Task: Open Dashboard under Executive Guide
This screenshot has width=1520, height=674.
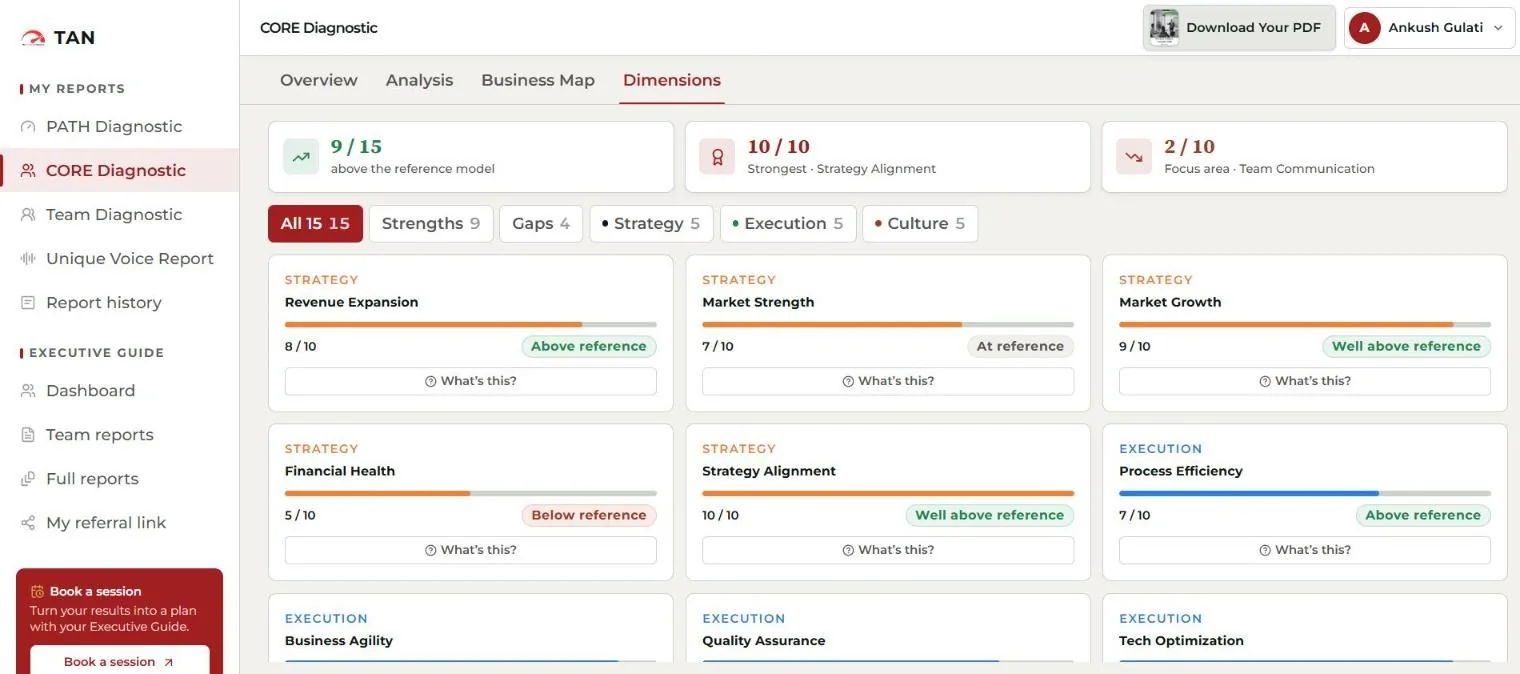Action: point(119,391)
